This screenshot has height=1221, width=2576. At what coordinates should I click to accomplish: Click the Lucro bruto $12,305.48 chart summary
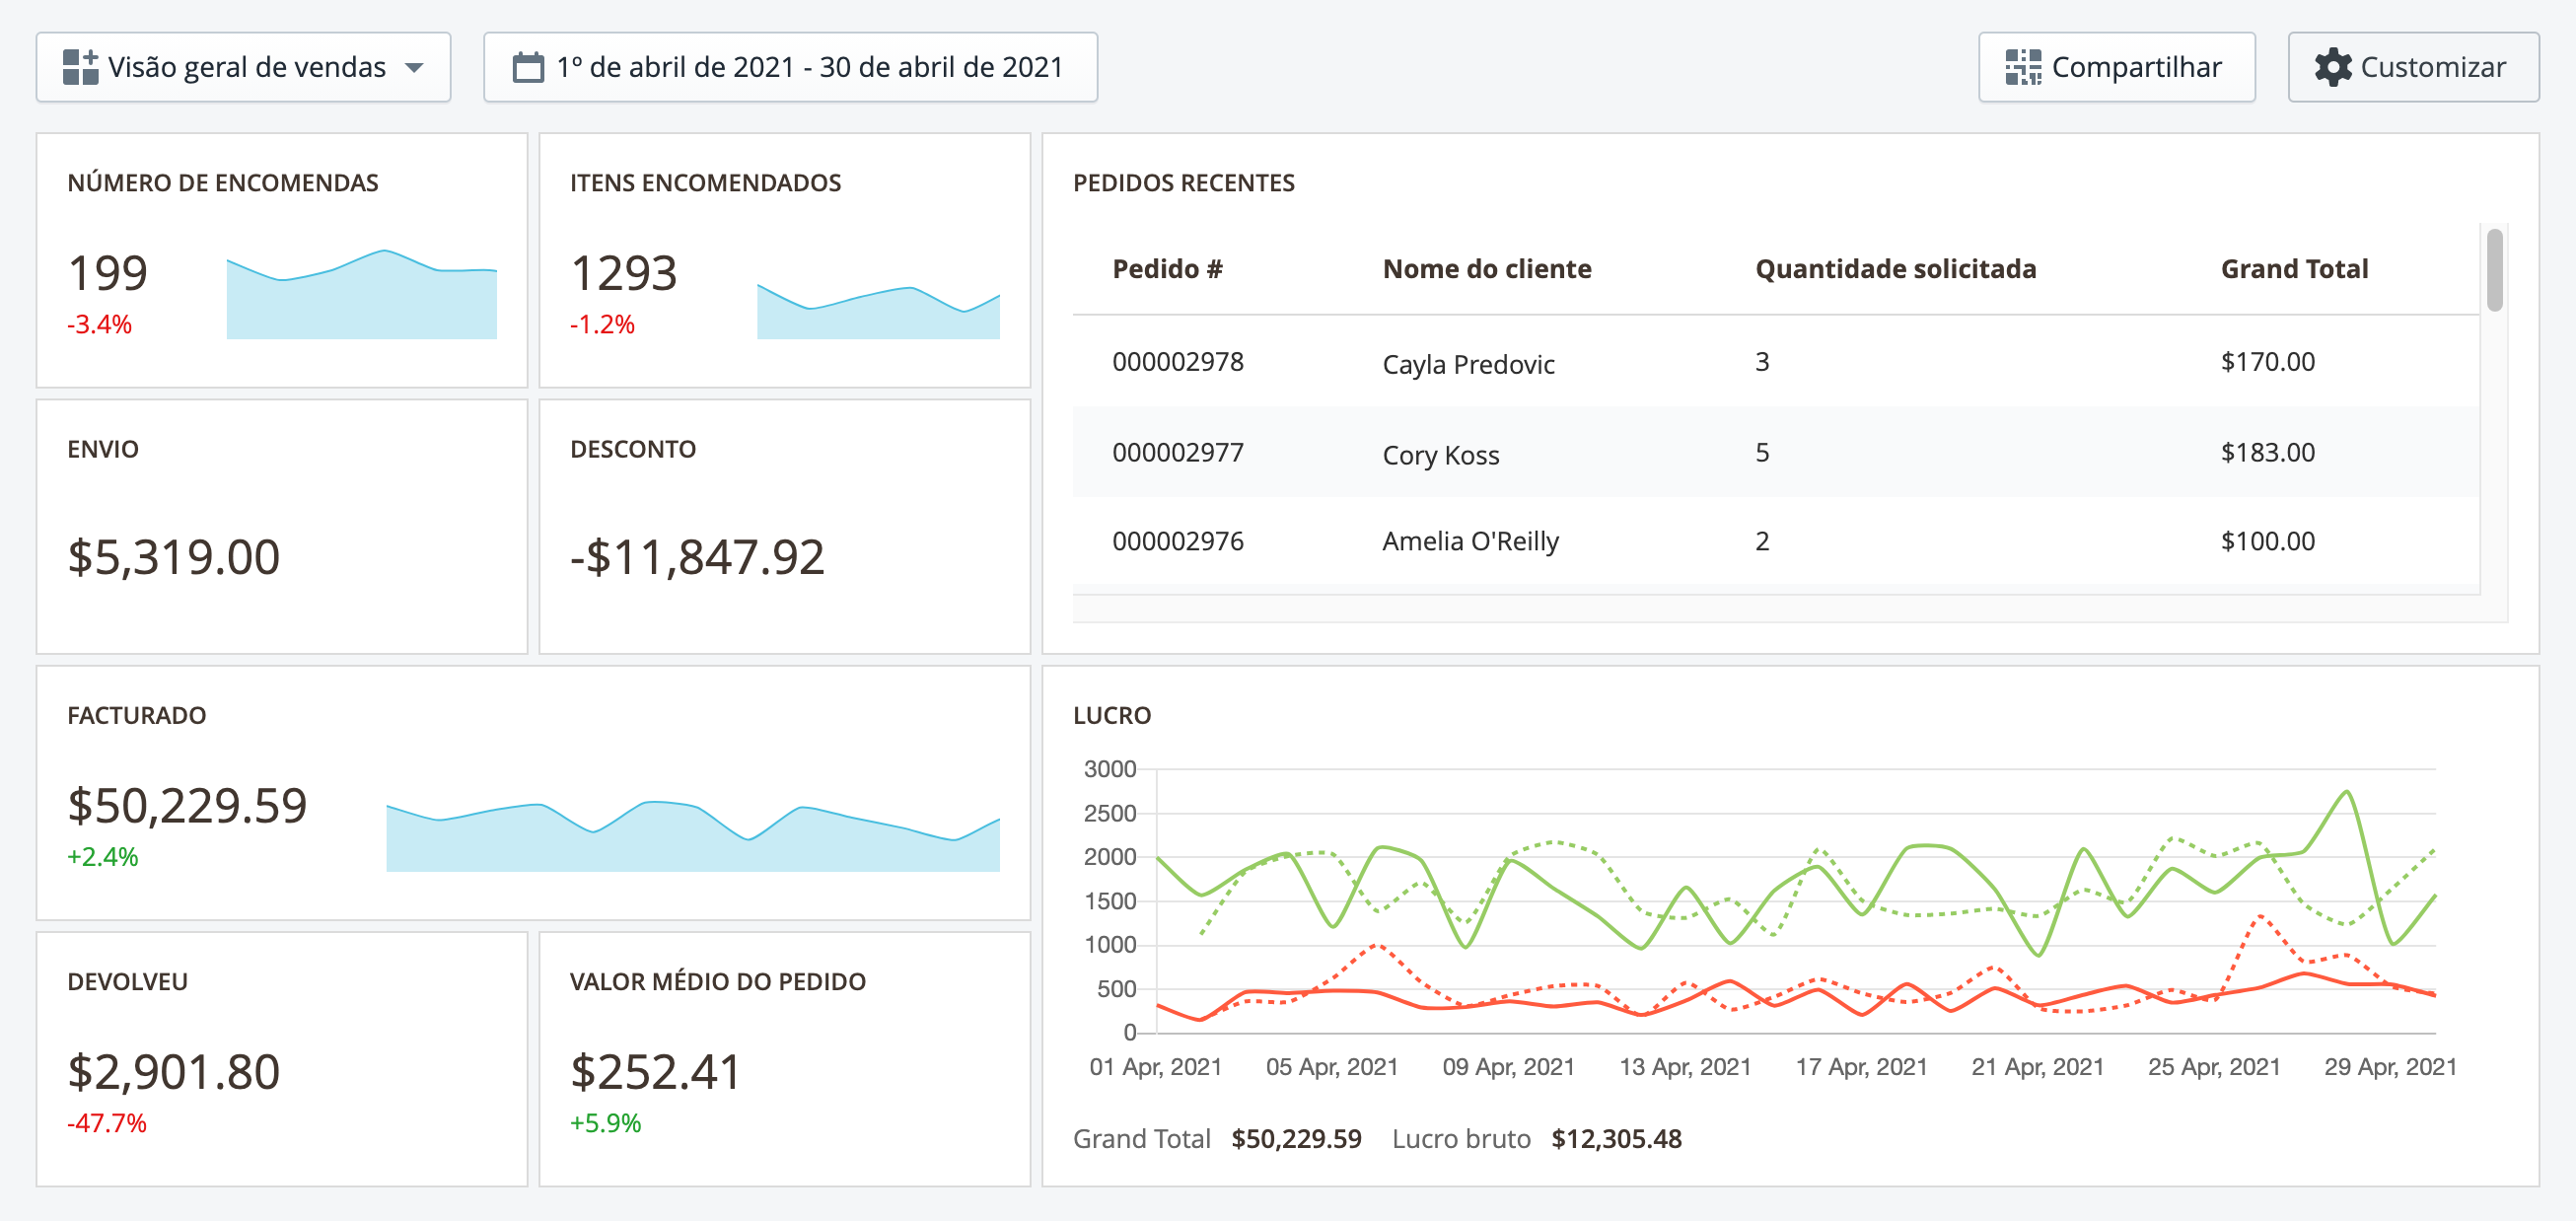point(1537,1139)
